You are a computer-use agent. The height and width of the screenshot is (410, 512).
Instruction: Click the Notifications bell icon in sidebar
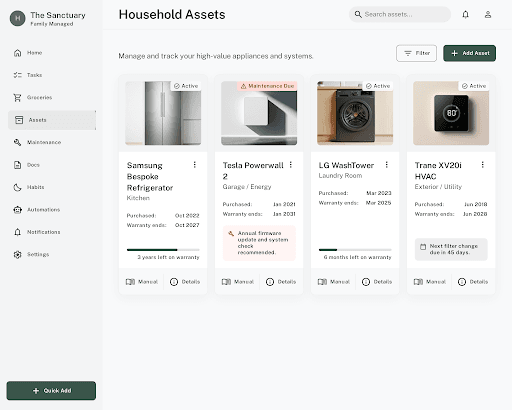point(18,232)
